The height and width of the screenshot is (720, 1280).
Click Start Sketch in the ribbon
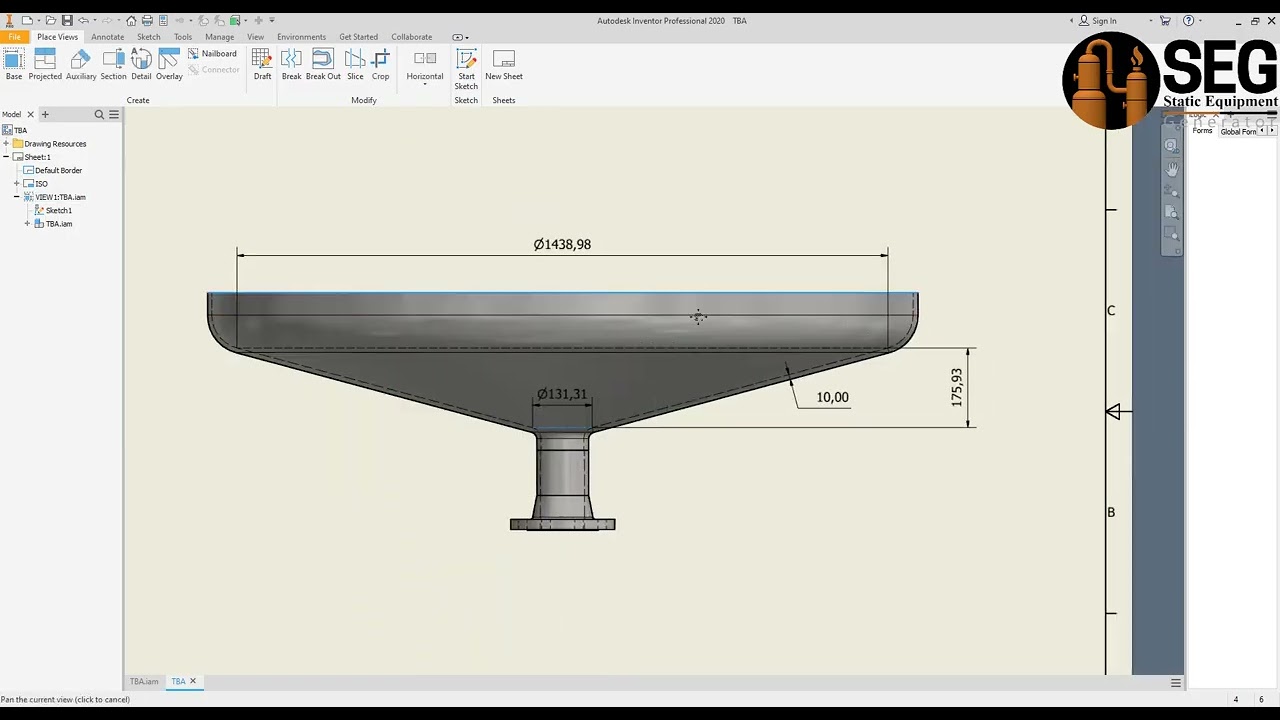click(x=466, y=69)
